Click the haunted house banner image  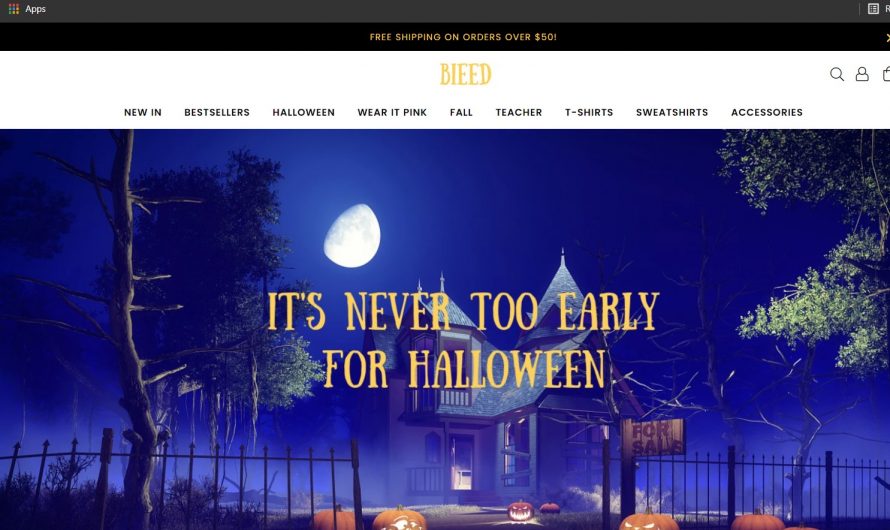(x=445, y=329)
